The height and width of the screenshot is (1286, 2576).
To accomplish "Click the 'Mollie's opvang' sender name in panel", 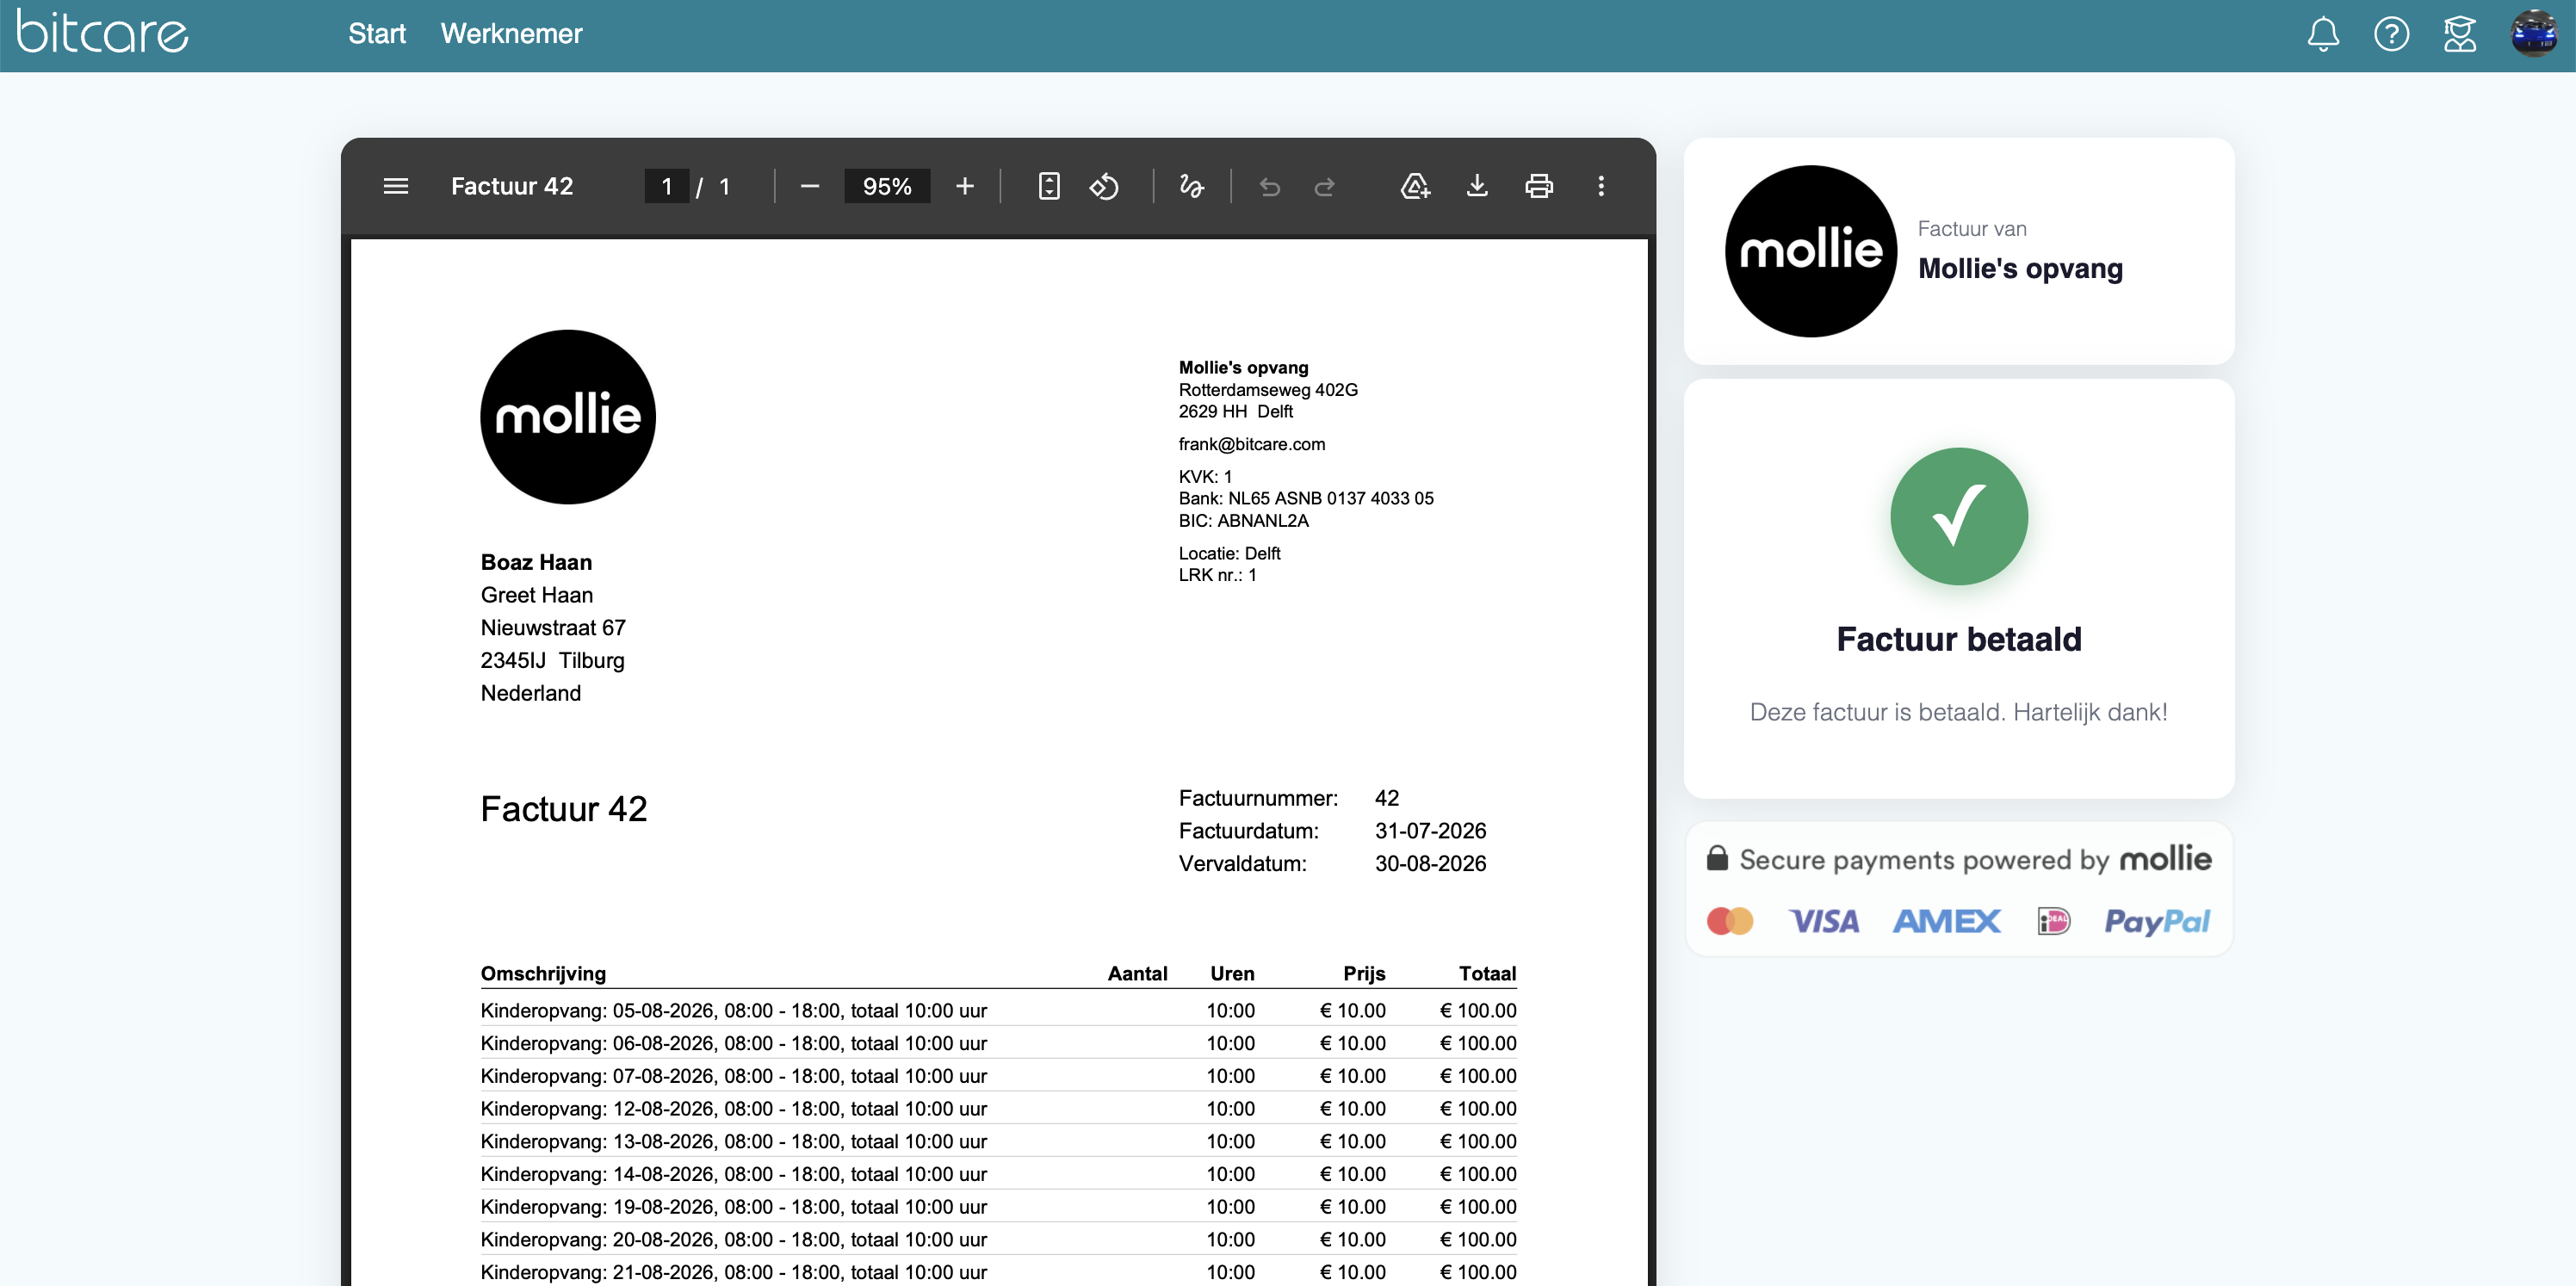I will click(x=2020, y=269).
